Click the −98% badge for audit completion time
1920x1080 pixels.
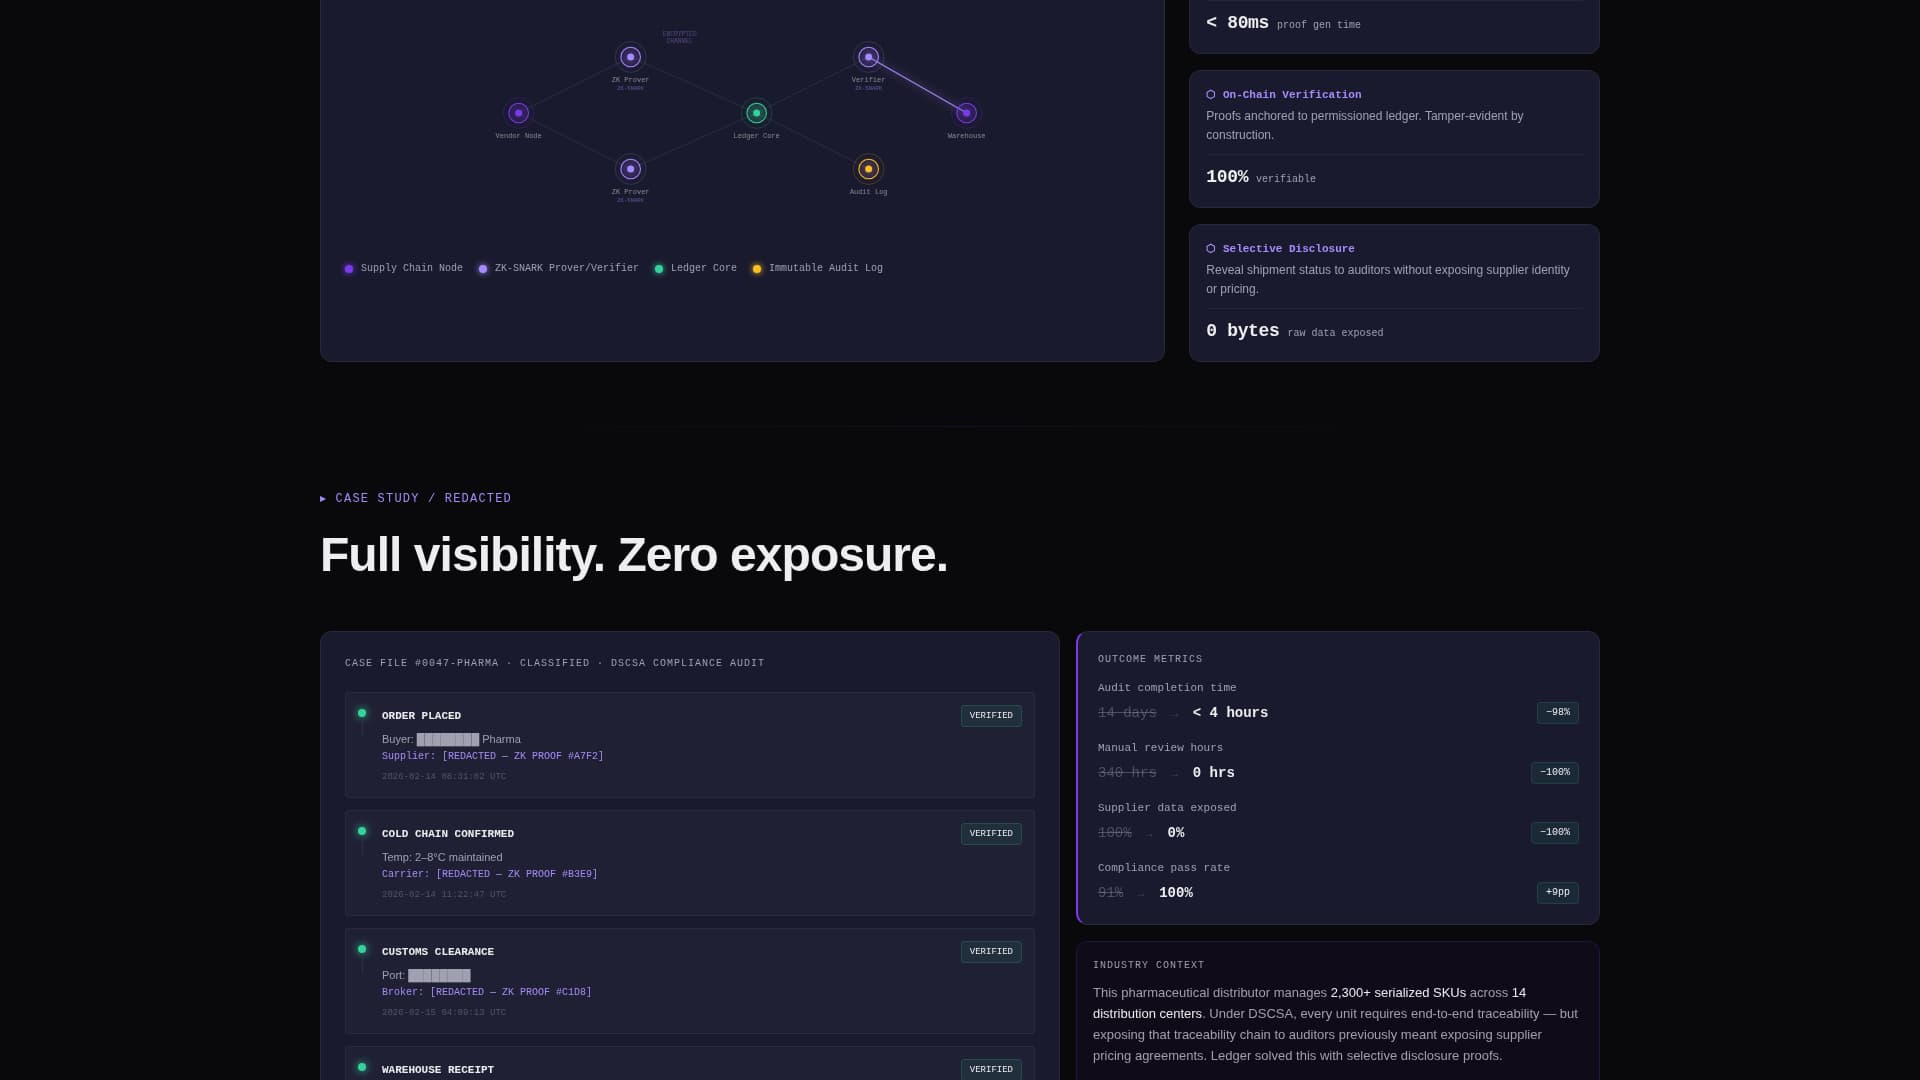pyautogui.click(x=1558, y=713)
